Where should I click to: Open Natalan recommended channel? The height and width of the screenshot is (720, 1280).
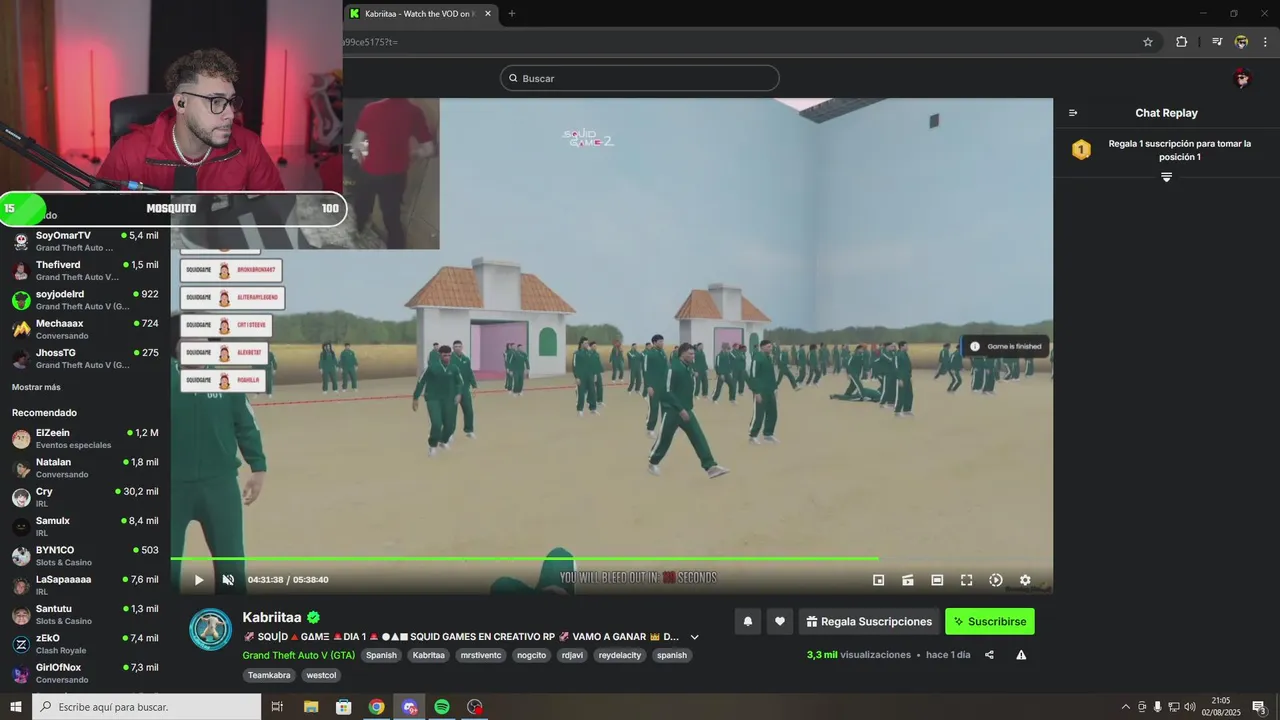pyautogui.click(x=85, y=468)
